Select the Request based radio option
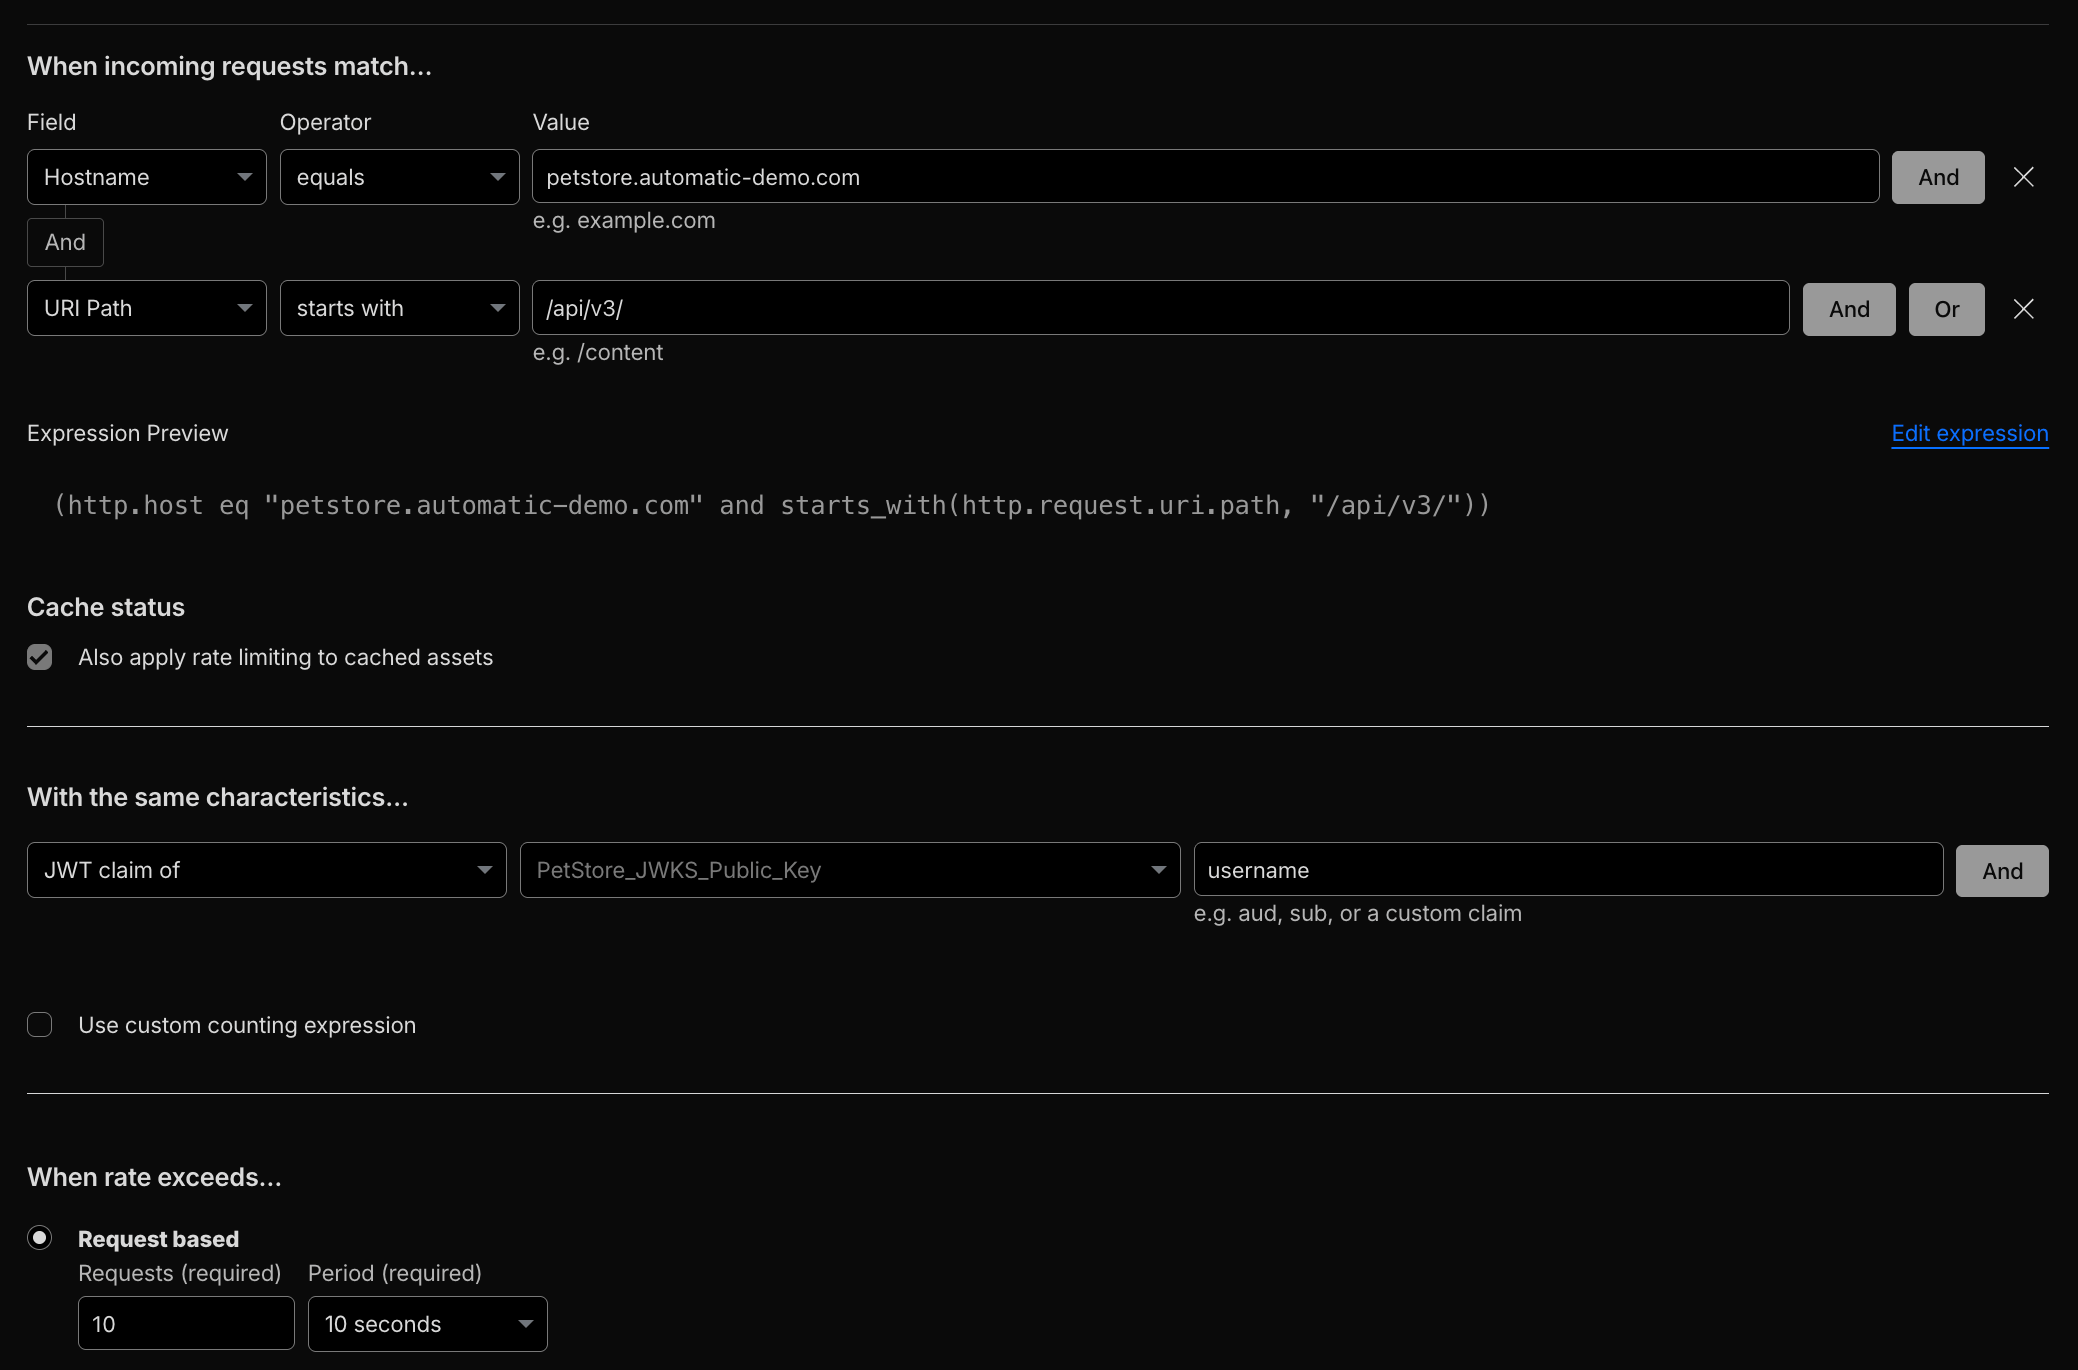This screenshot has width=2078, height=1370. click(40, 1237)
